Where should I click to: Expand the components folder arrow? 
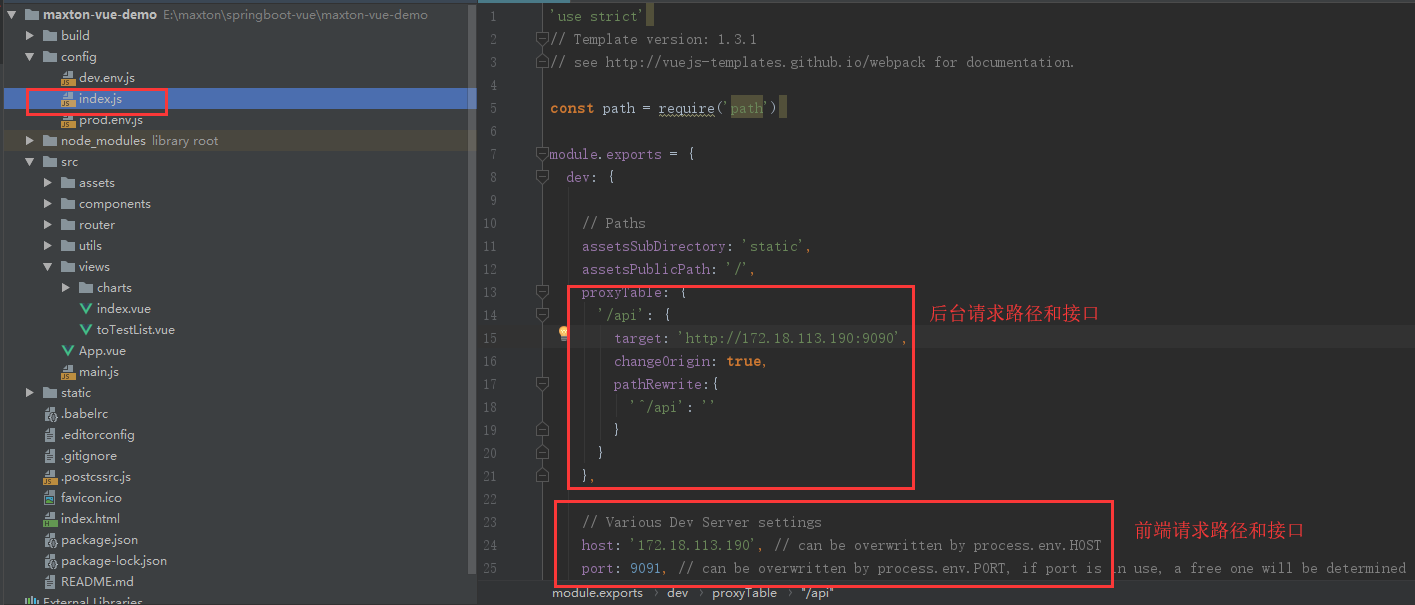[48, 204]
